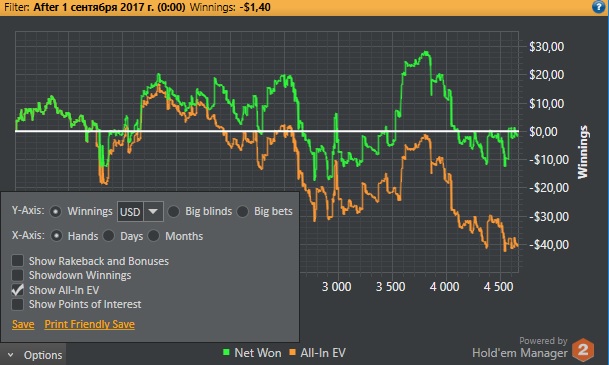
Task: Click the -$10,00 axis label
Action: coord(549,160)
